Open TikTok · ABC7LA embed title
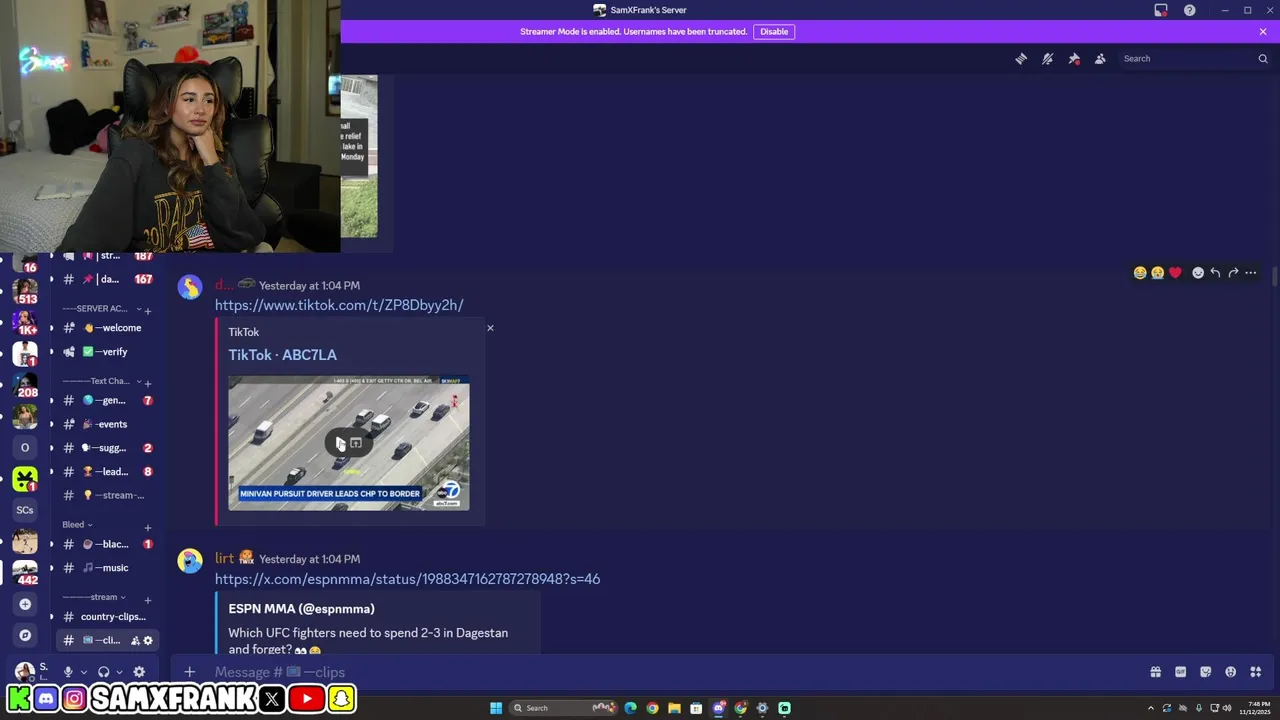Screen dimensions: 1280x720 pyautogui.click(x=282, y=355)
